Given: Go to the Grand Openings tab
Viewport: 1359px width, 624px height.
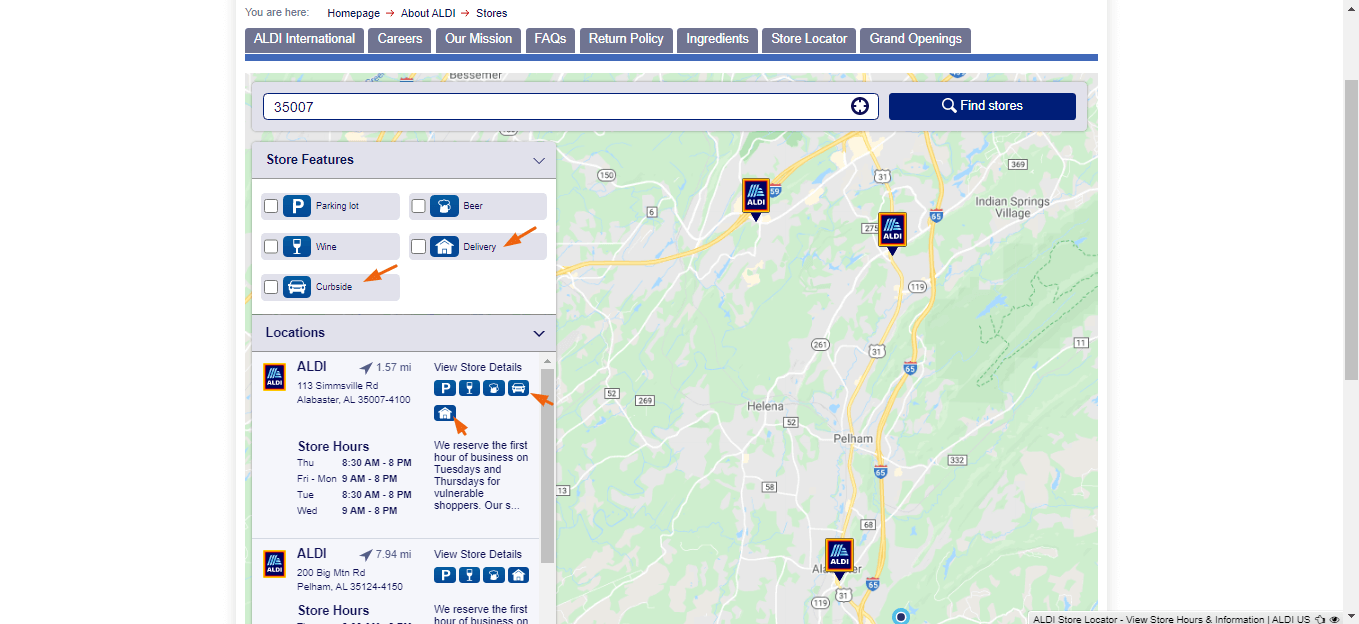Looking at the screenshot, I should tap(915, 40).
